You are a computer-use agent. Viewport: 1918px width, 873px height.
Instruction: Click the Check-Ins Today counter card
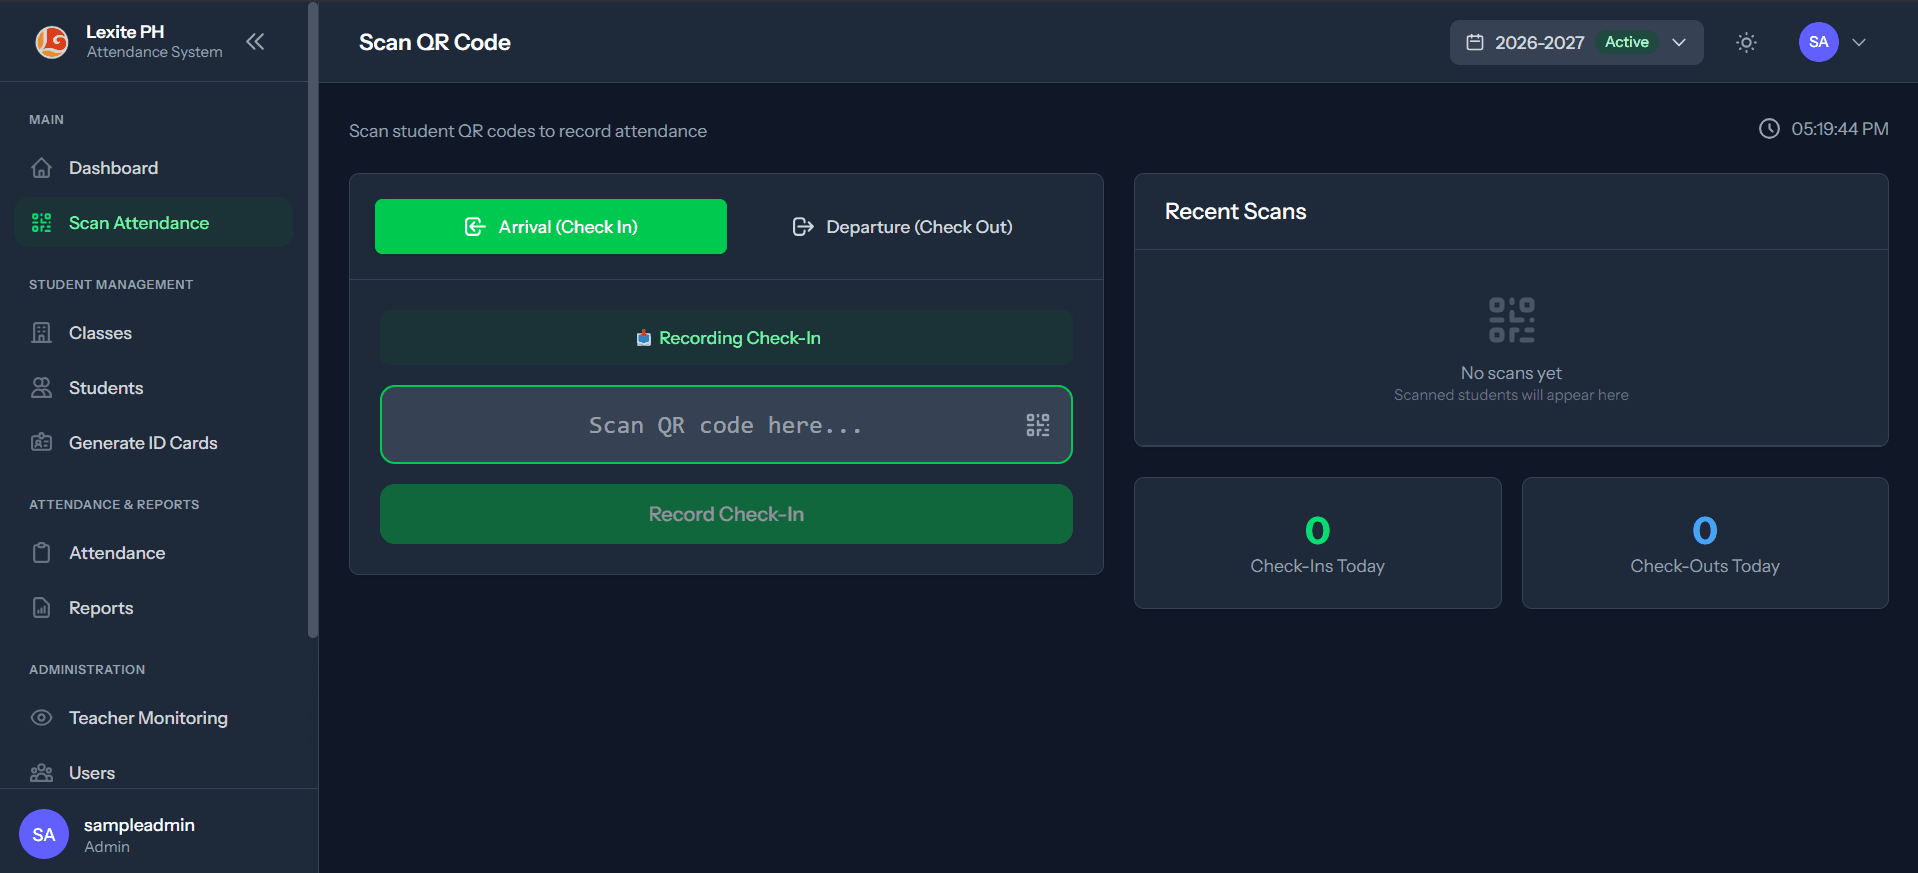pyautogui.click(x=1318, y=543)
